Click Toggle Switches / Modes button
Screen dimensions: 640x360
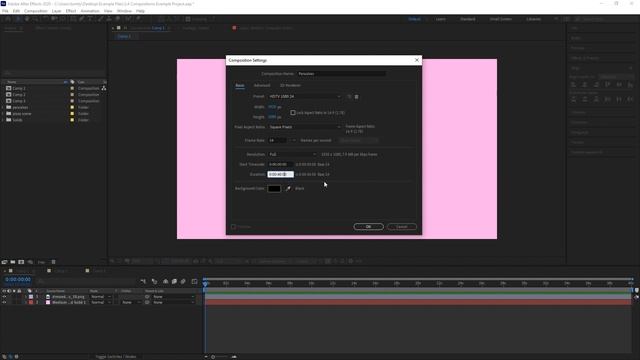click(x=116, y=357)
